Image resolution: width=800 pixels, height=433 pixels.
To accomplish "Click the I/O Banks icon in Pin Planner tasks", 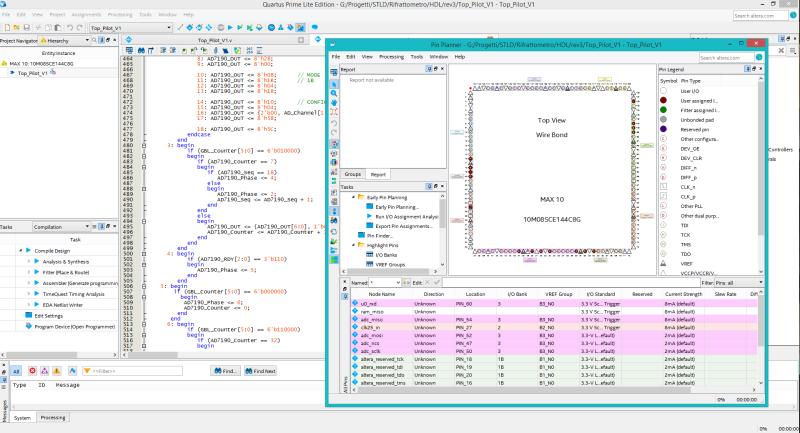I will [370, 254].
